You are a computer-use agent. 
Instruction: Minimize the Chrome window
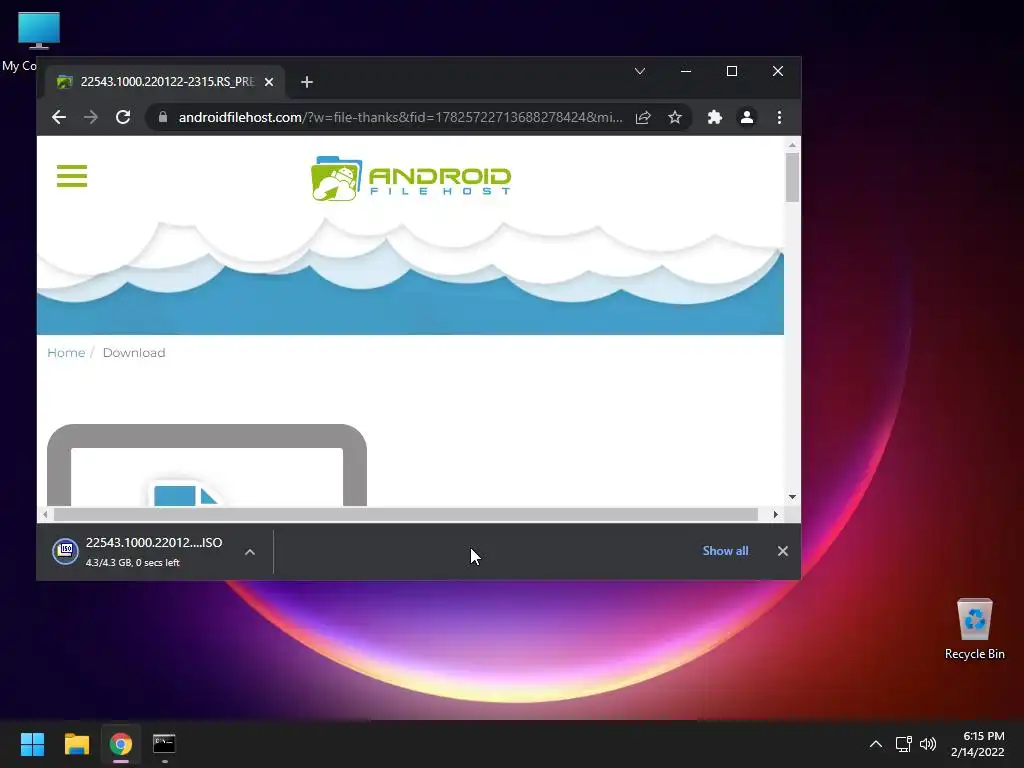click(686, 71)
